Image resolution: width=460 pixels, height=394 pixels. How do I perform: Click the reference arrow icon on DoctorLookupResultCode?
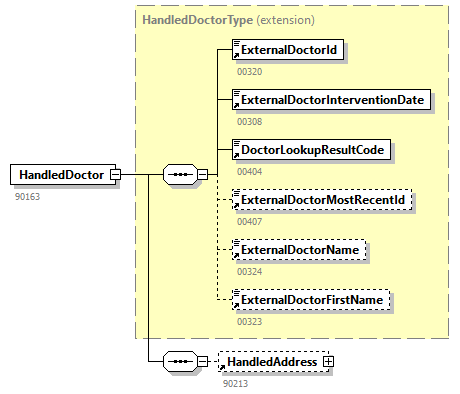tap(236, 155)
